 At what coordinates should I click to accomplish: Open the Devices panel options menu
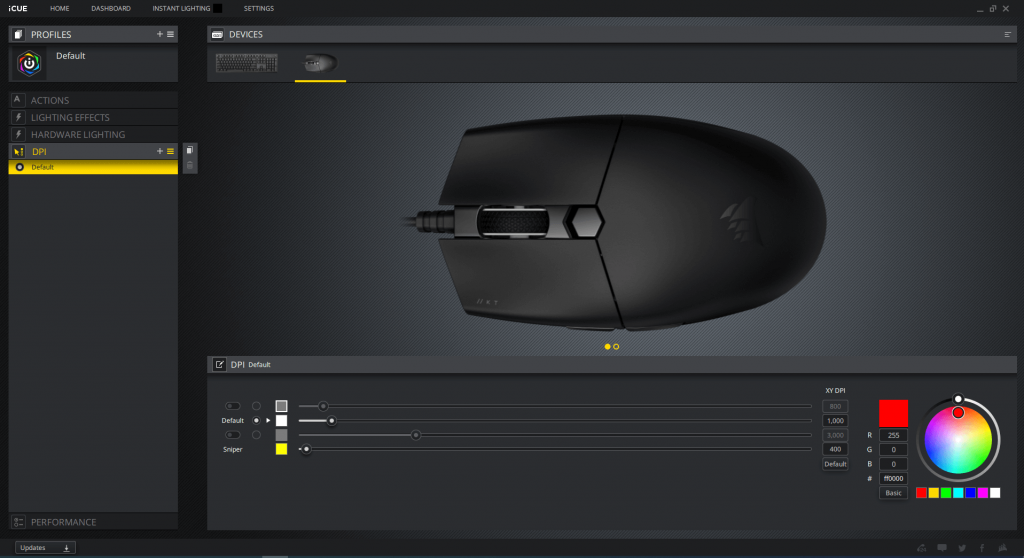[1007, 35]
